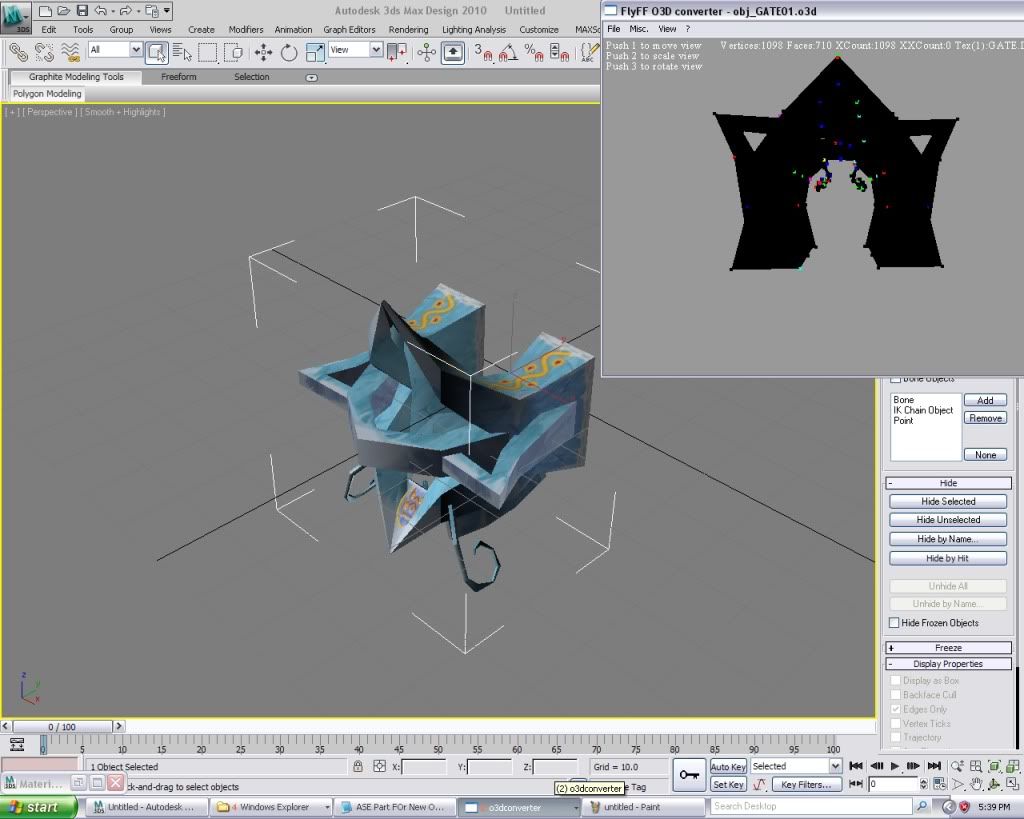
Task: Activate the Select and Link tool
Action: (17, 51)
